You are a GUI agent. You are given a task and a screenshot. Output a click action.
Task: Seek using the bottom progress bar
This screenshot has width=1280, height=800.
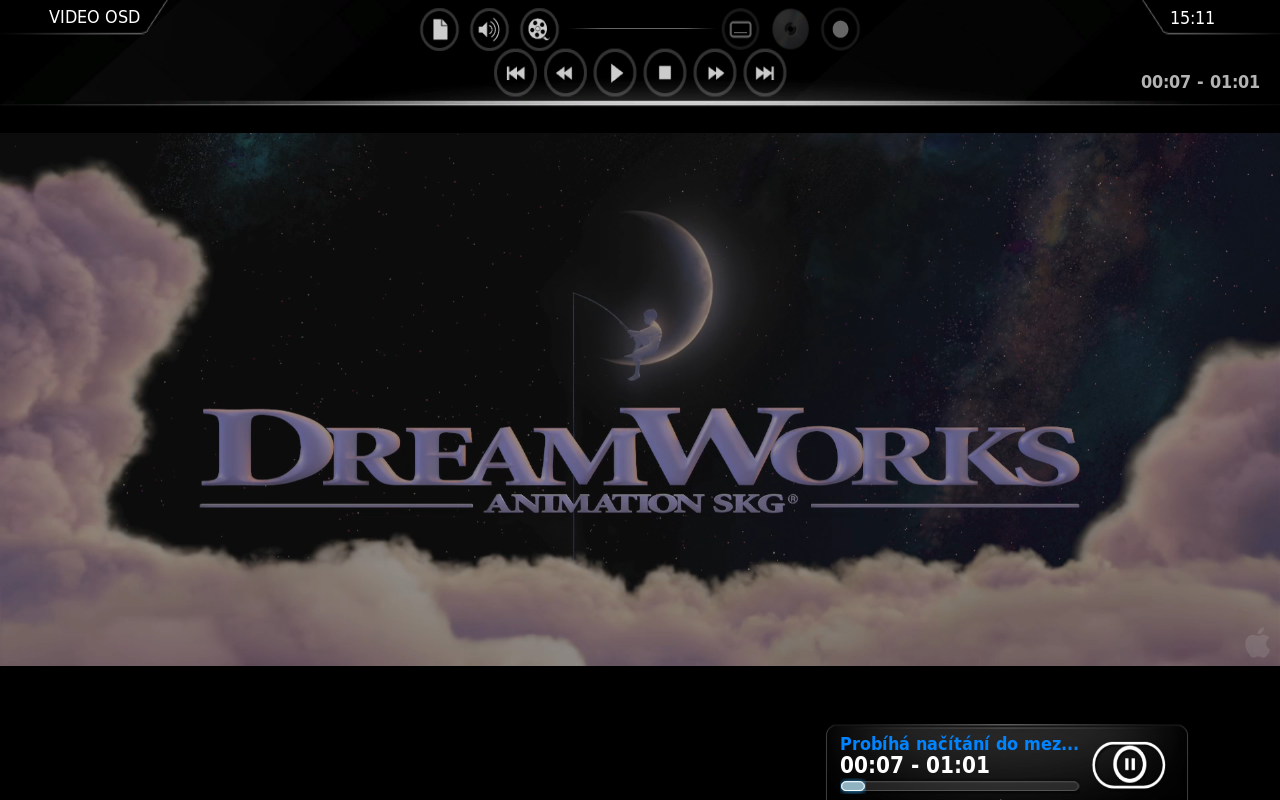click(x=959, y=786)
